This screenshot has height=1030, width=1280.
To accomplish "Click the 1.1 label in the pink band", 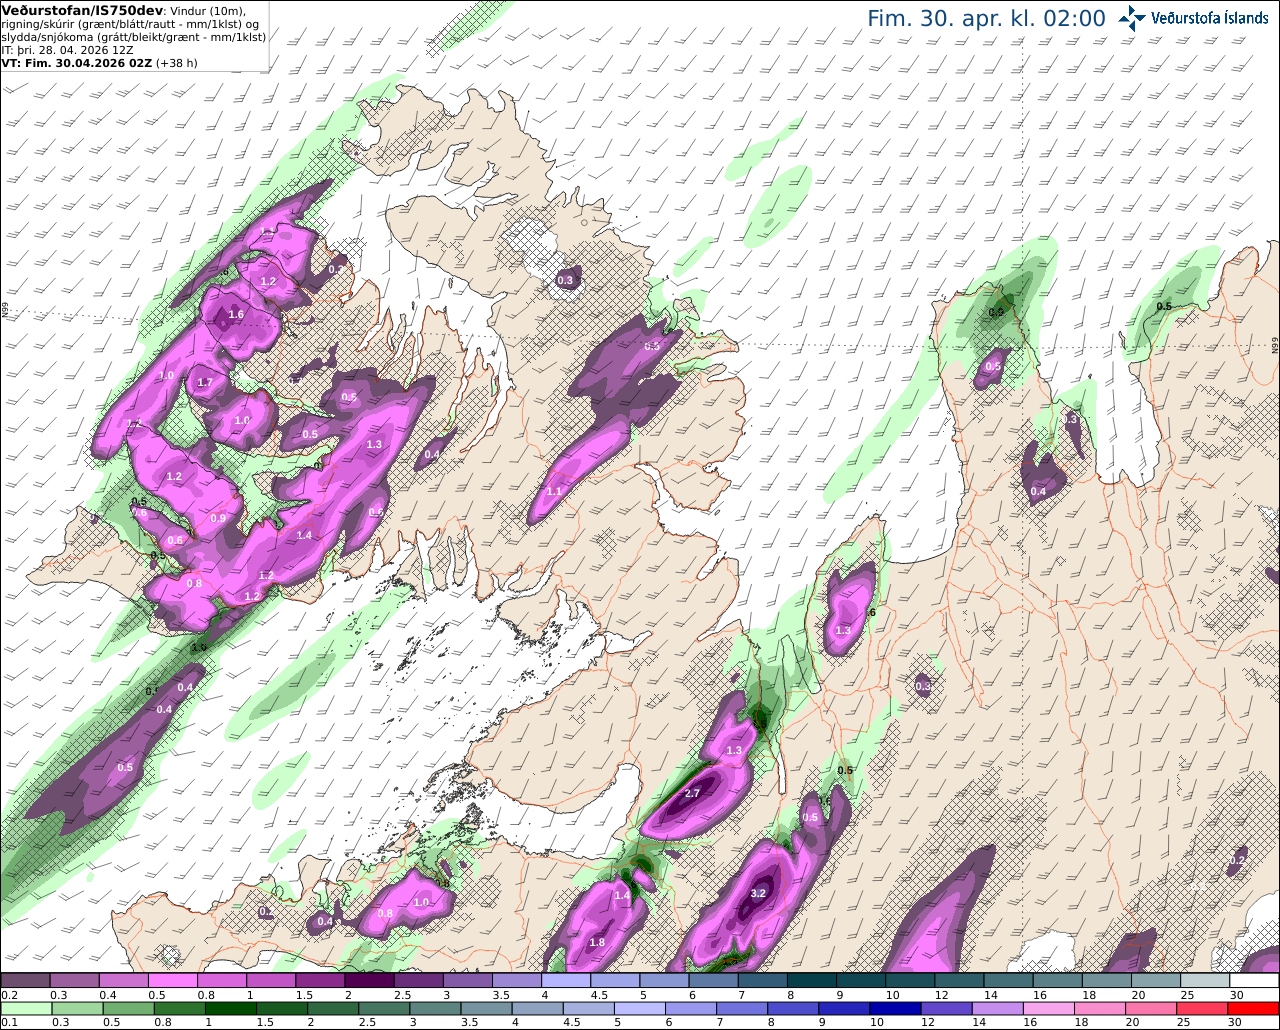I will tap(554, 491).
